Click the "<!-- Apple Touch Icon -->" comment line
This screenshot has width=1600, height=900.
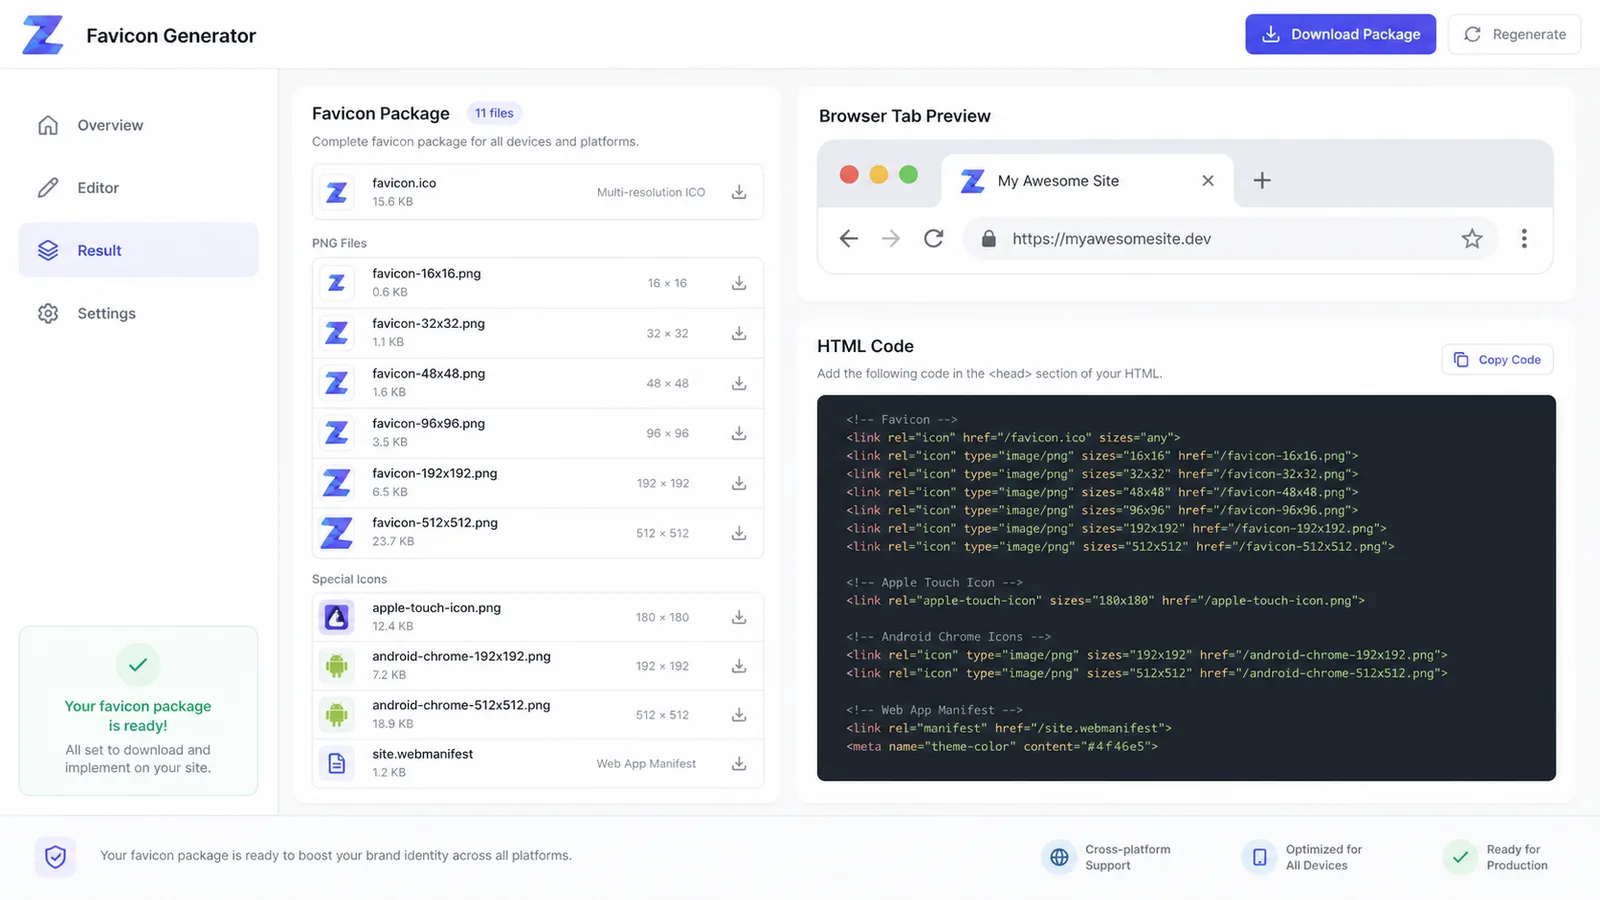tap(934, 583)
